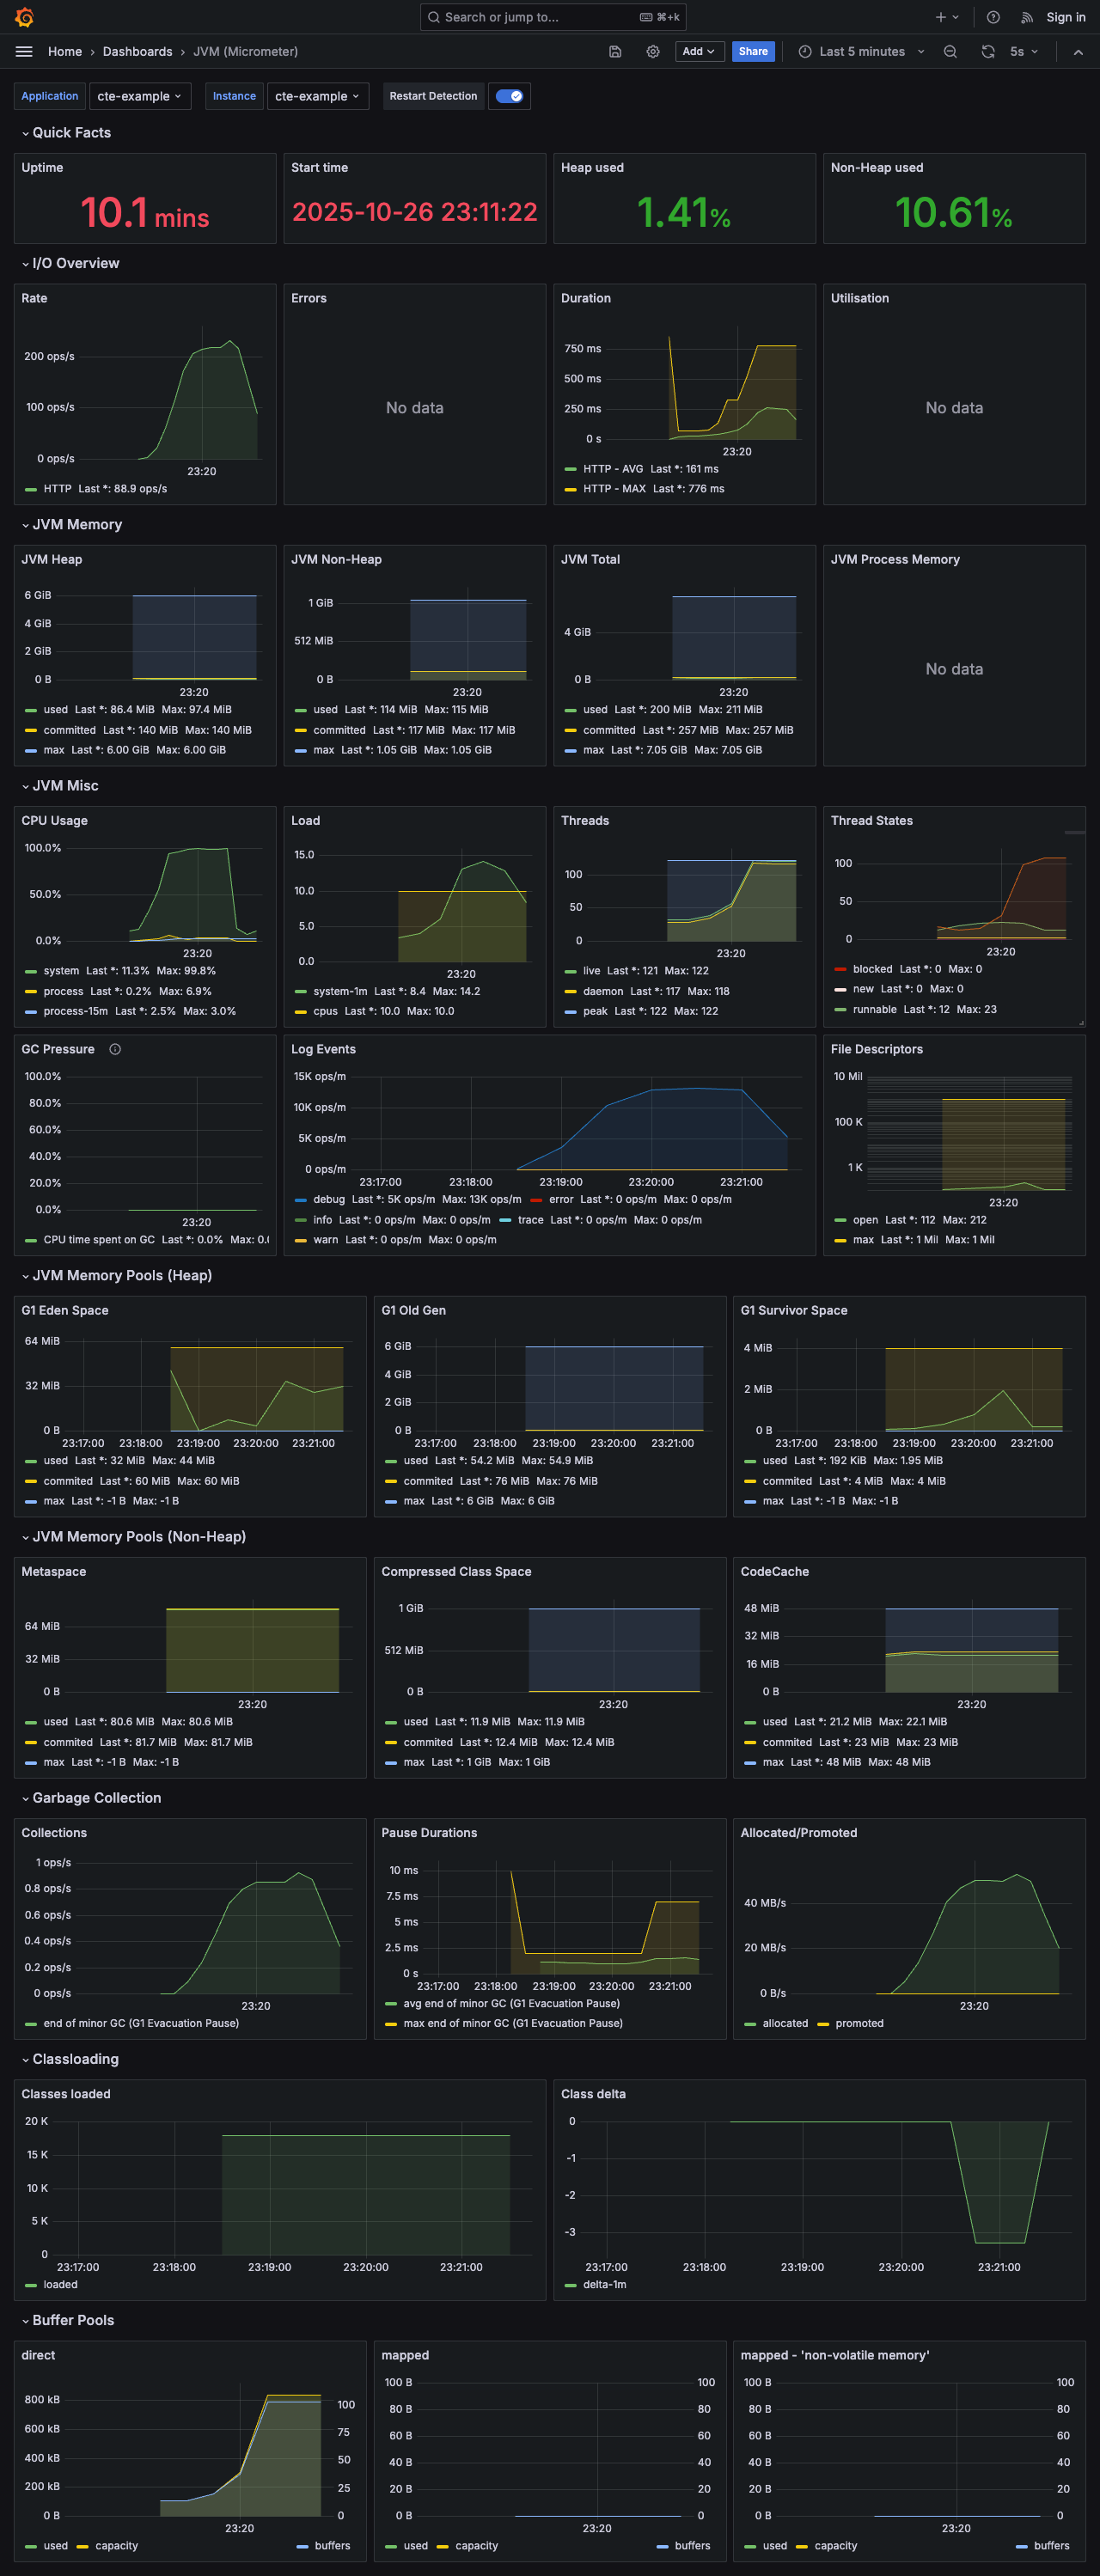Open the sidebar hamburger menu
Image resolution: width=1100 pixels, height=2576 pixels.
tap(24, 52)
